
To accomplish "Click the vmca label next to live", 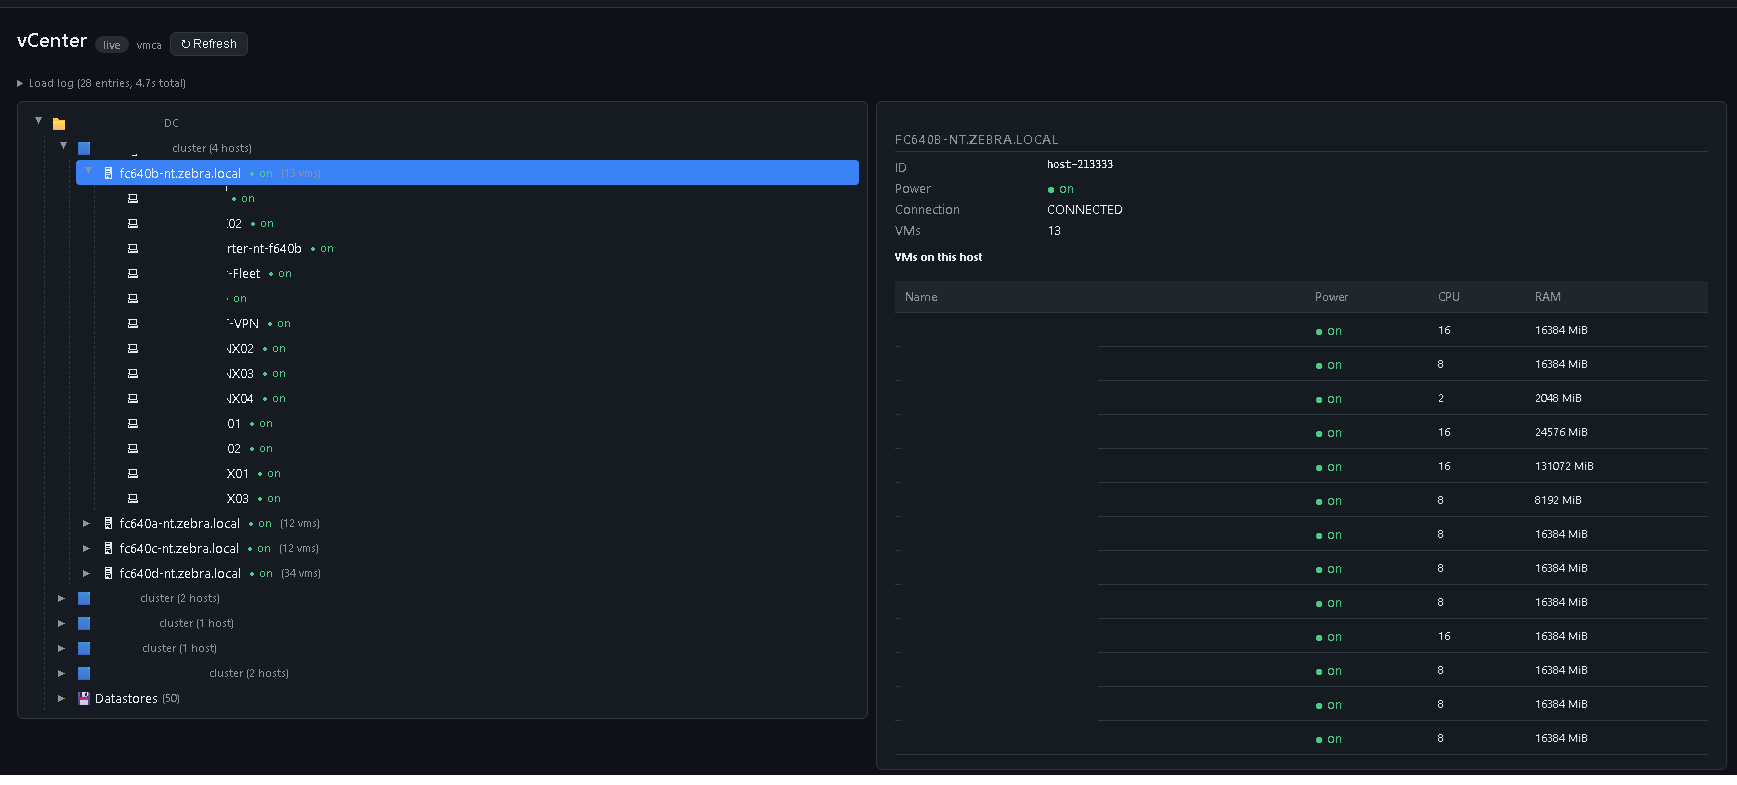I will 149,45.
